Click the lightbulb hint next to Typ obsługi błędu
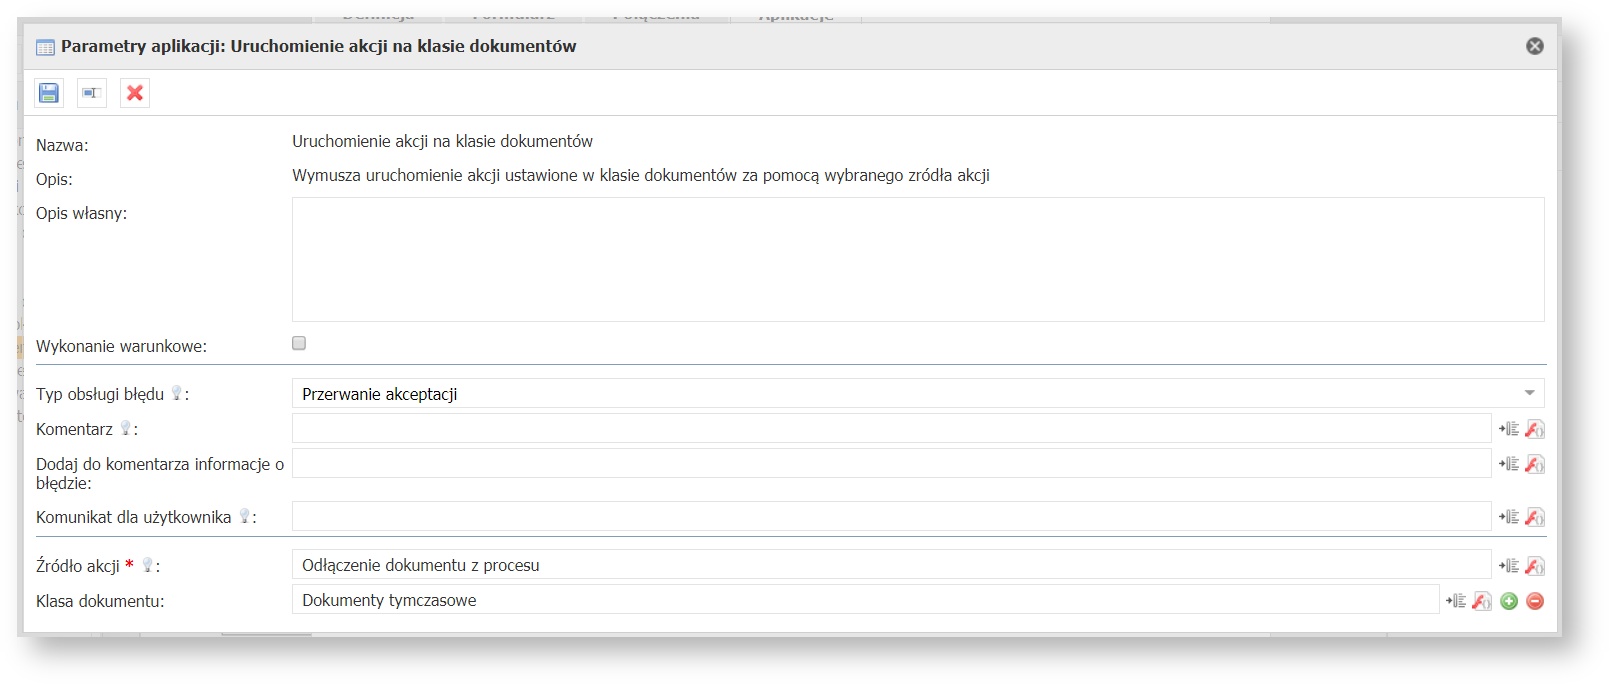 (x=177, y=393)
